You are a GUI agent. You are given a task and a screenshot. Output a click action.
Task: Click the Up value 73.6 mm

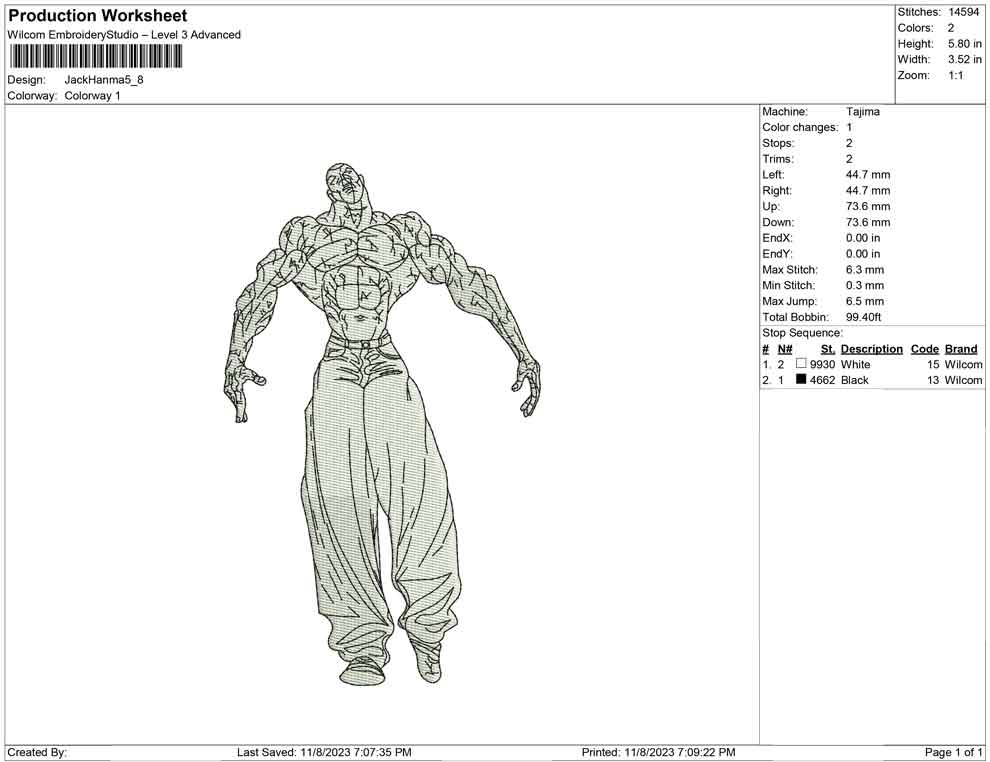(x=868, y=206)
